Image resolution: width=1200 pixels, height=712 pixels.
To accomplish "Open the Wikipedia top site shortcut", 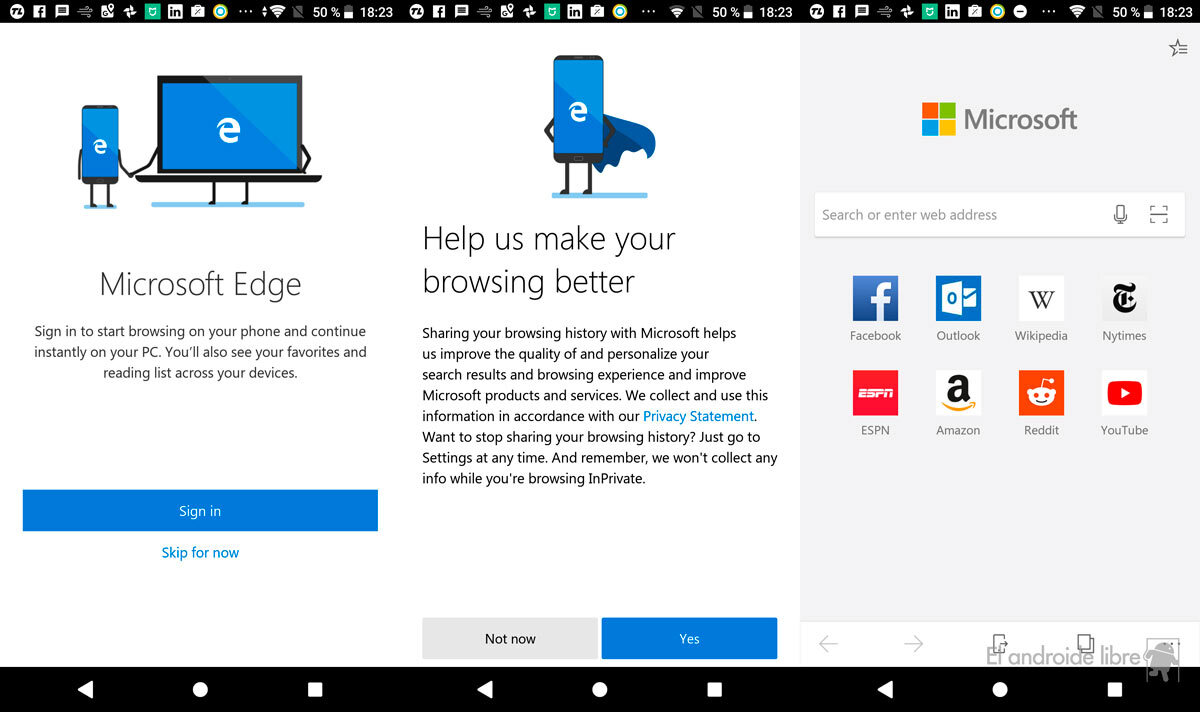I will [x=1041, y=299].
